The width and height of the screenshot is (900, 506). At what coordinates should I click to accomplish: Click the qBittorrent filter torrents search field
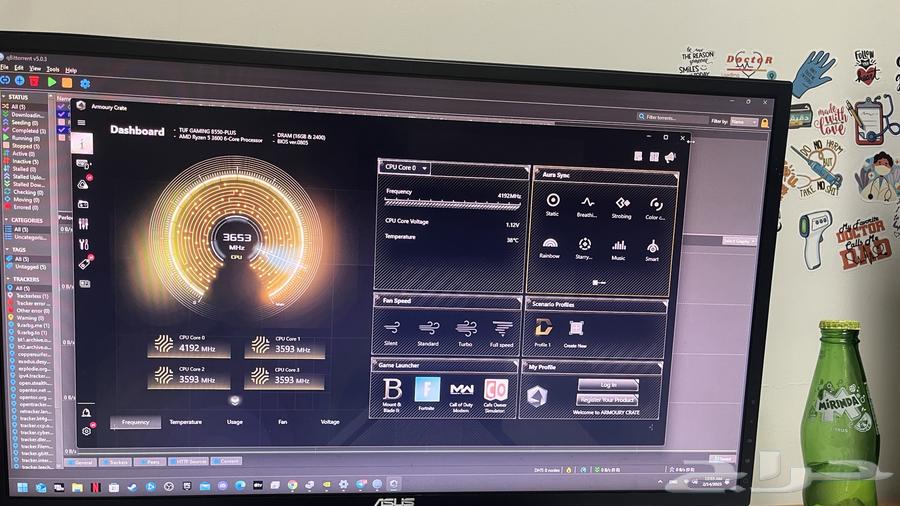pos(673,118)
